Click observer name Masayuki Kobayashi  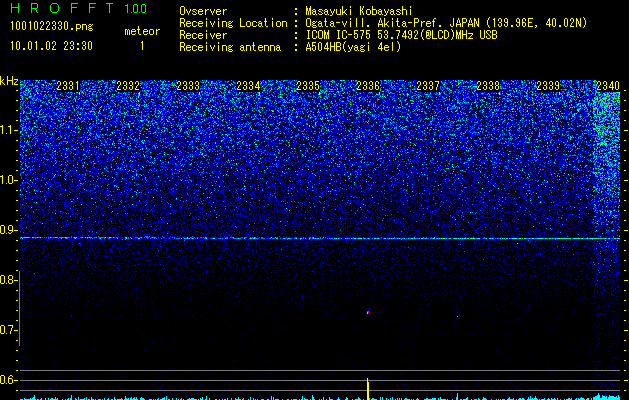click(359, 11)
